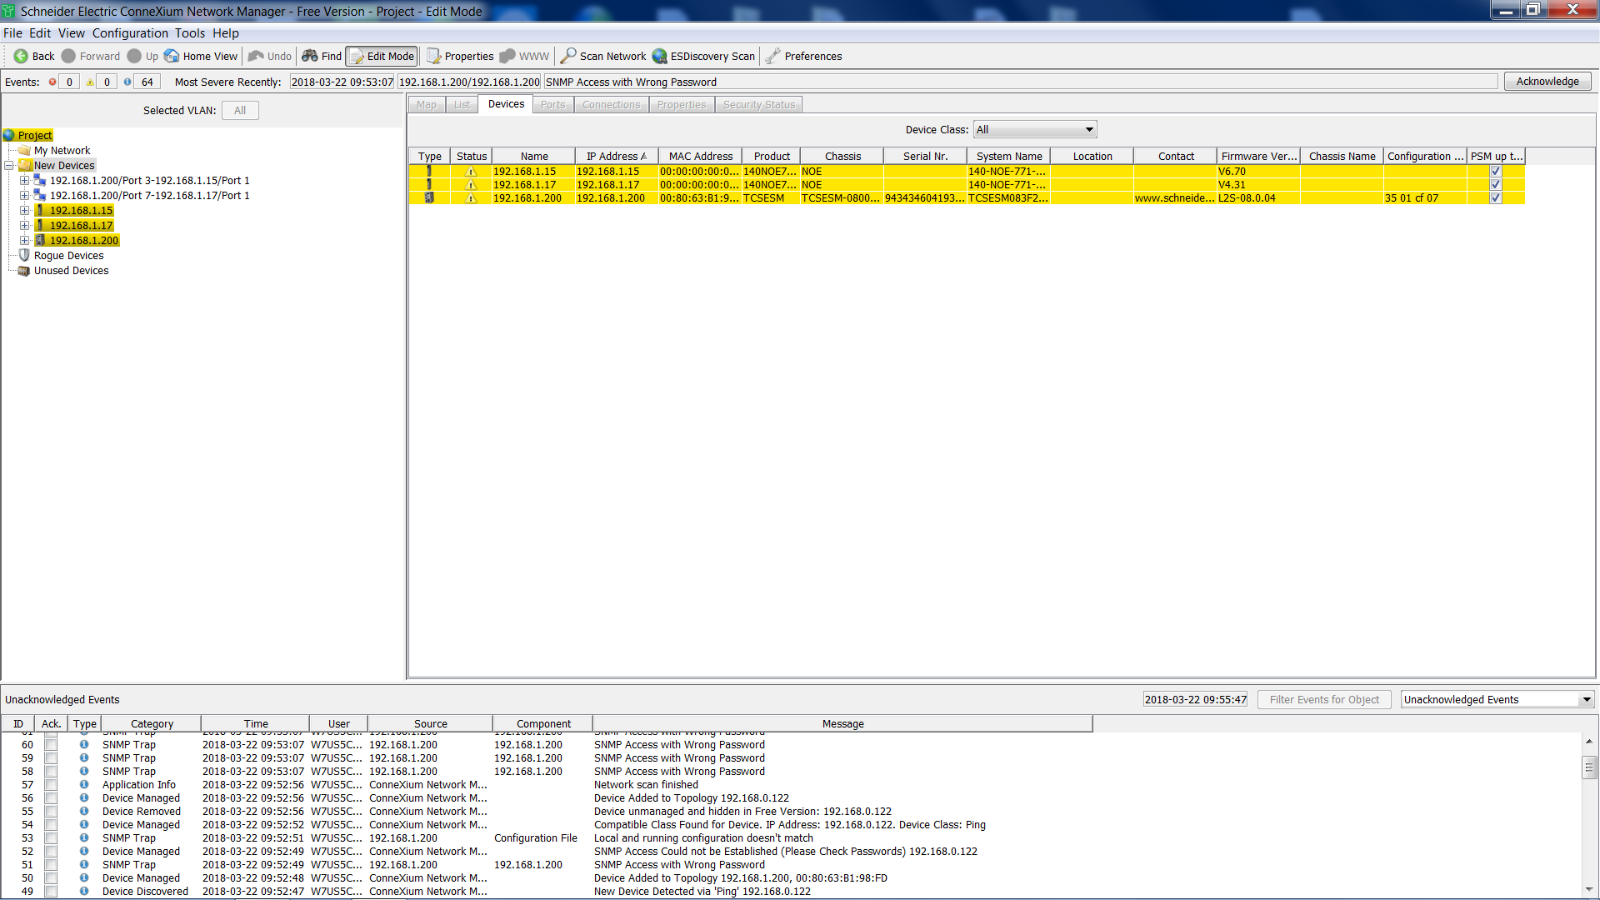
Task: Toggle the Edit Mode button
Action: [382, 57]
